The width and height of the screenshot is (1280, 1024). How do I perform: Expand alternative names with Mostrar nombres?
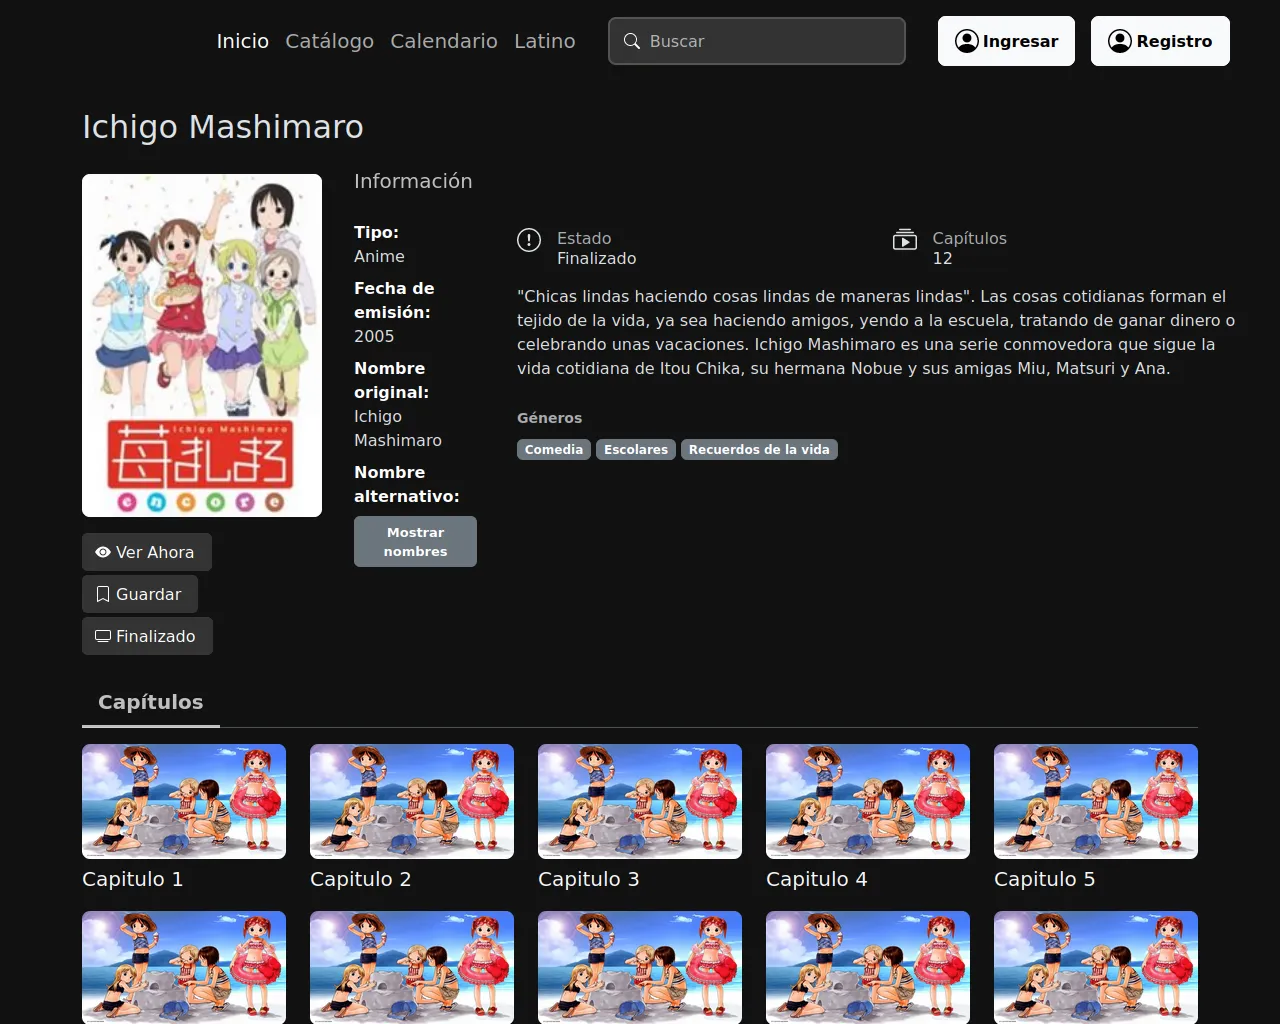coord(415,541)
